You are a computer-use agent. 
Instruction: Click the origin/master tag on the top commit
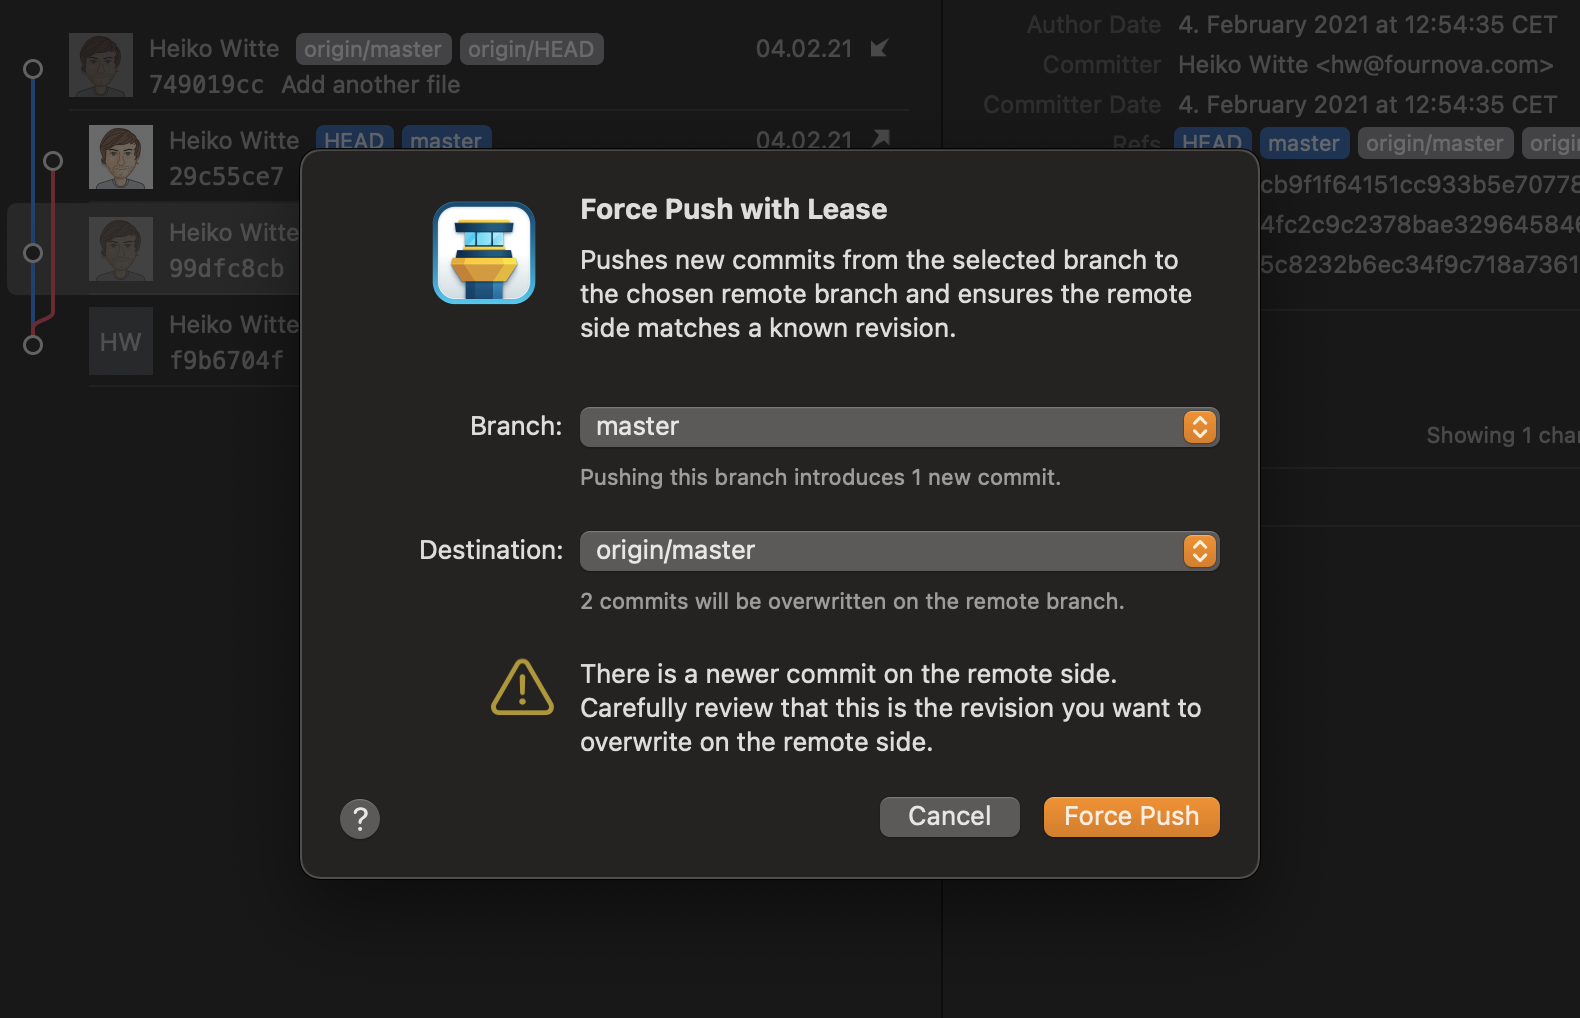[373, 48]
